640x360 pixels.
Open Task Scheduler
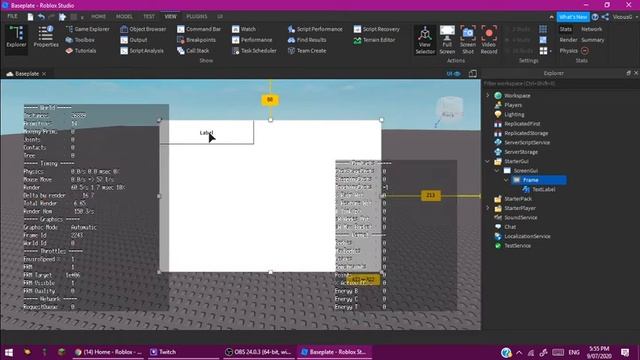(254, 51)
